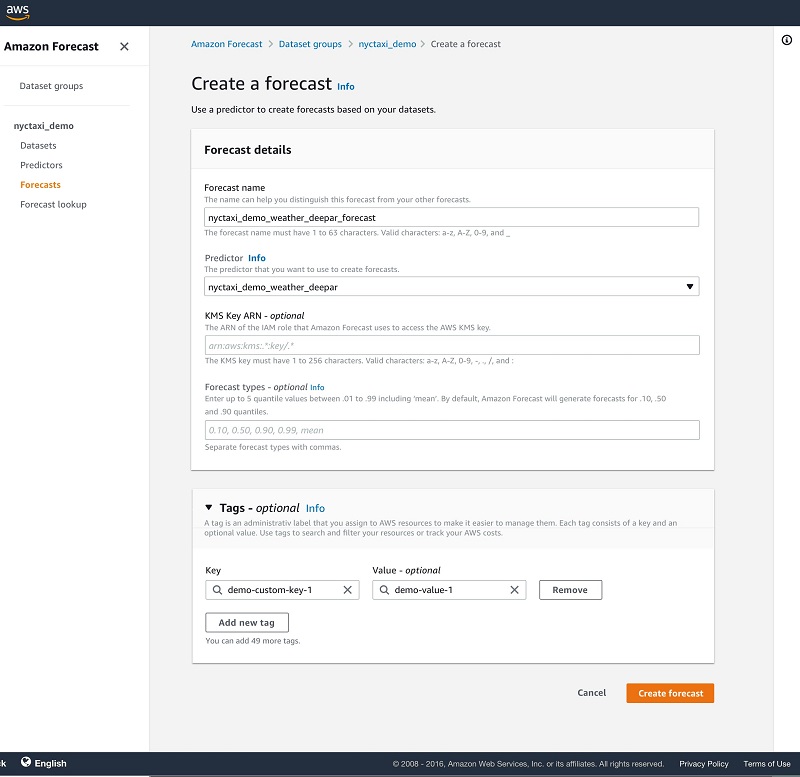Open Info link next to Forecast types
This screenshot has width=800, height=777.
pyautogui.click(x=317, y=387)
